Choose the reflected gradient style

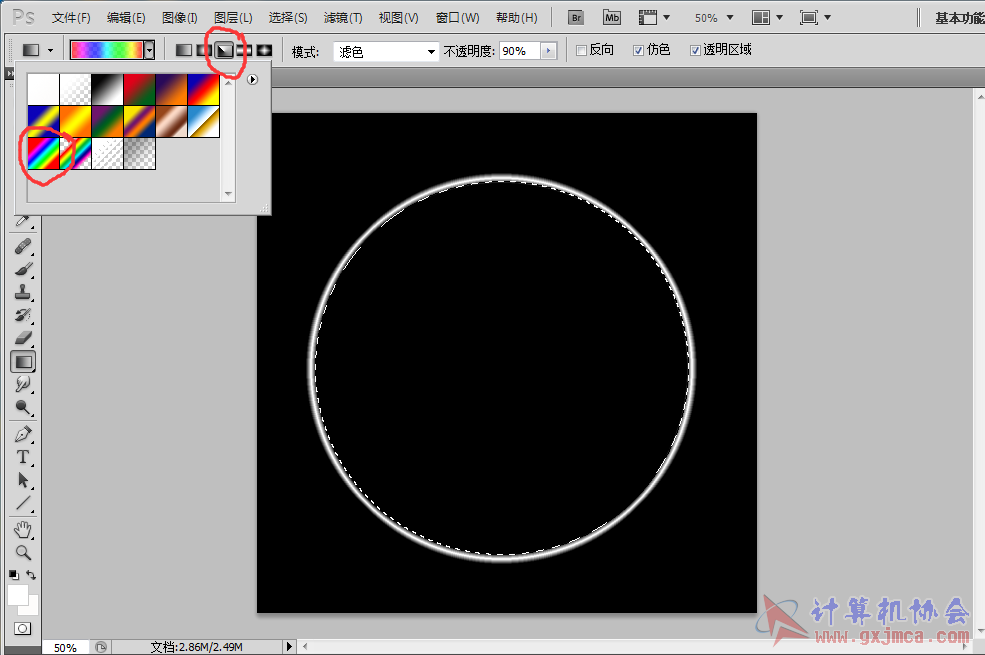pyautogui.click(x=244, y=50)
